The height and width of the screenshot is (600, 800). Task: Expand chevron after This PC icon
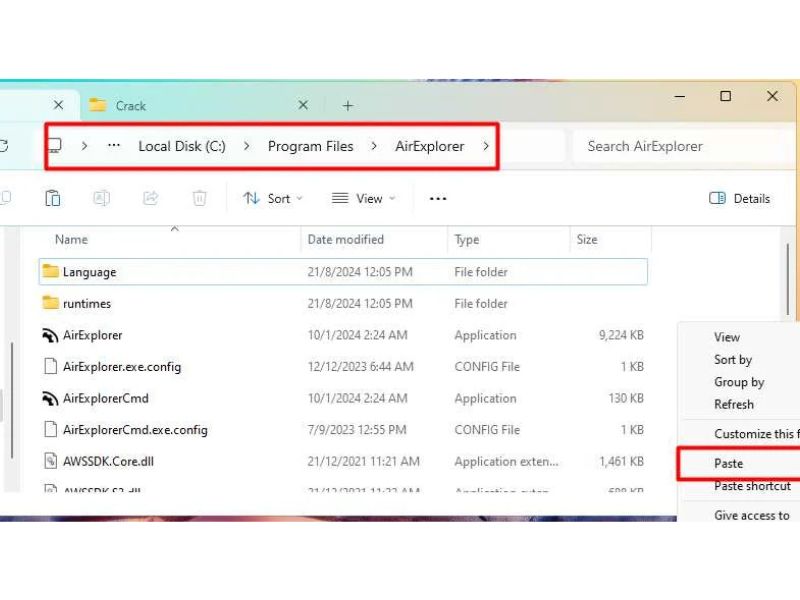[84, 146]
